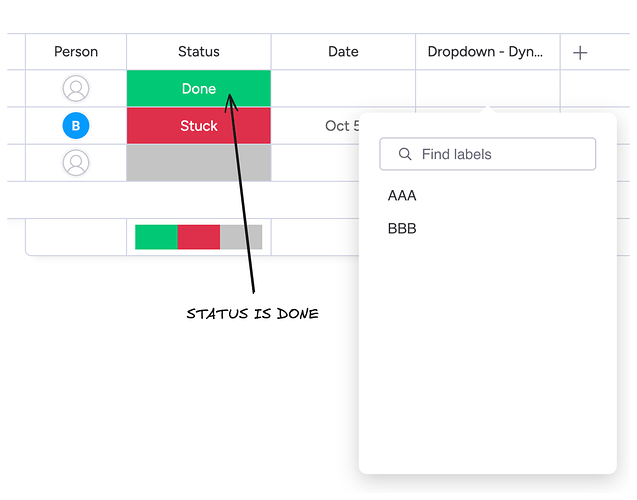Open the empty gray status cell
The height and width of the screenshot is (500, 637).
199,162
